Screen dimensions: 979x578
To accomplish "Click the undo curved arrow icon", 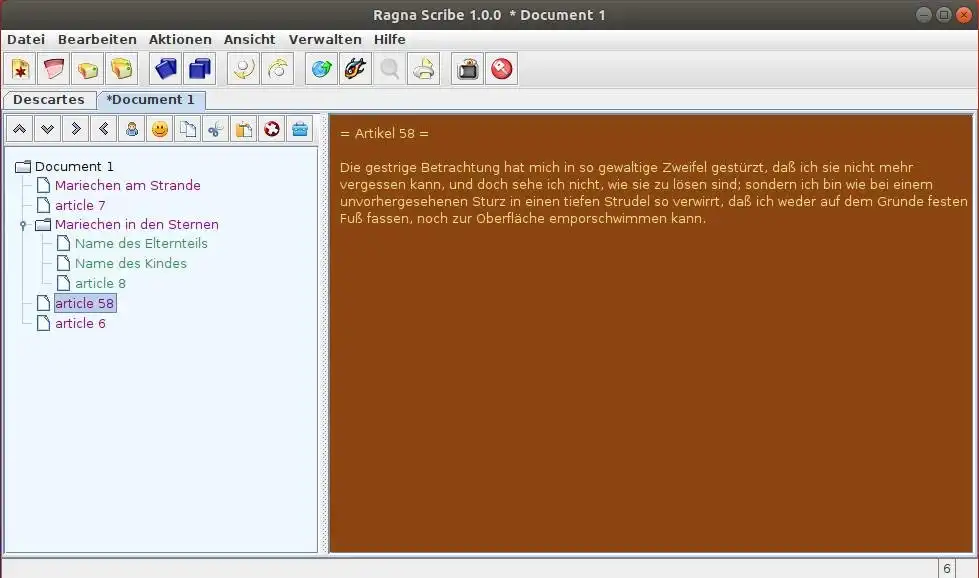I will [244, 69].
